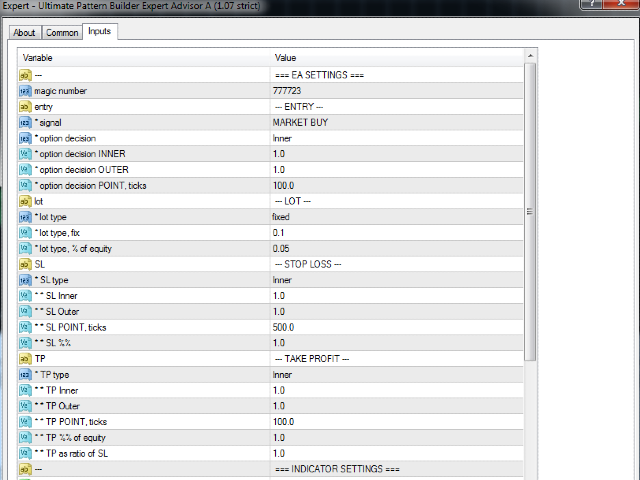
Task: Edit the SL POINT ticks value 500.0
Action: coord(396,327)
